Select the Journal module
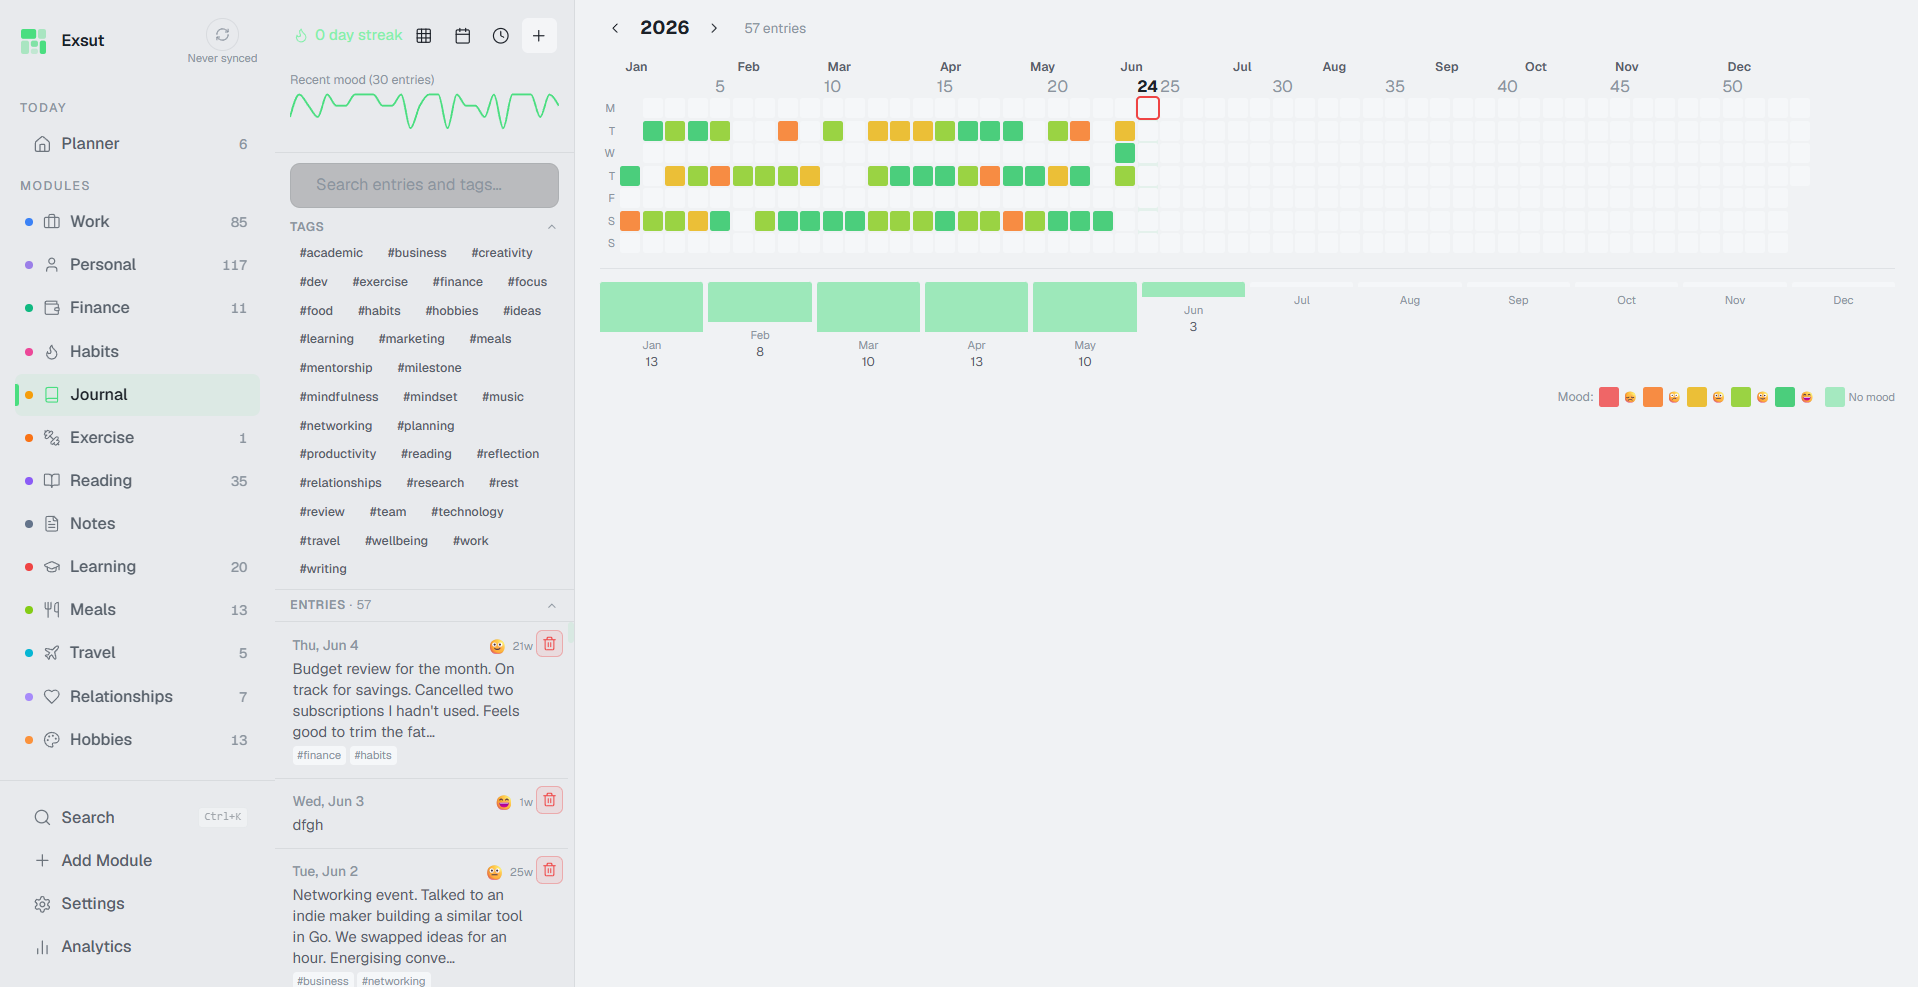The height and width of the screenshot is (987, 1918). (x=137, y=395)
